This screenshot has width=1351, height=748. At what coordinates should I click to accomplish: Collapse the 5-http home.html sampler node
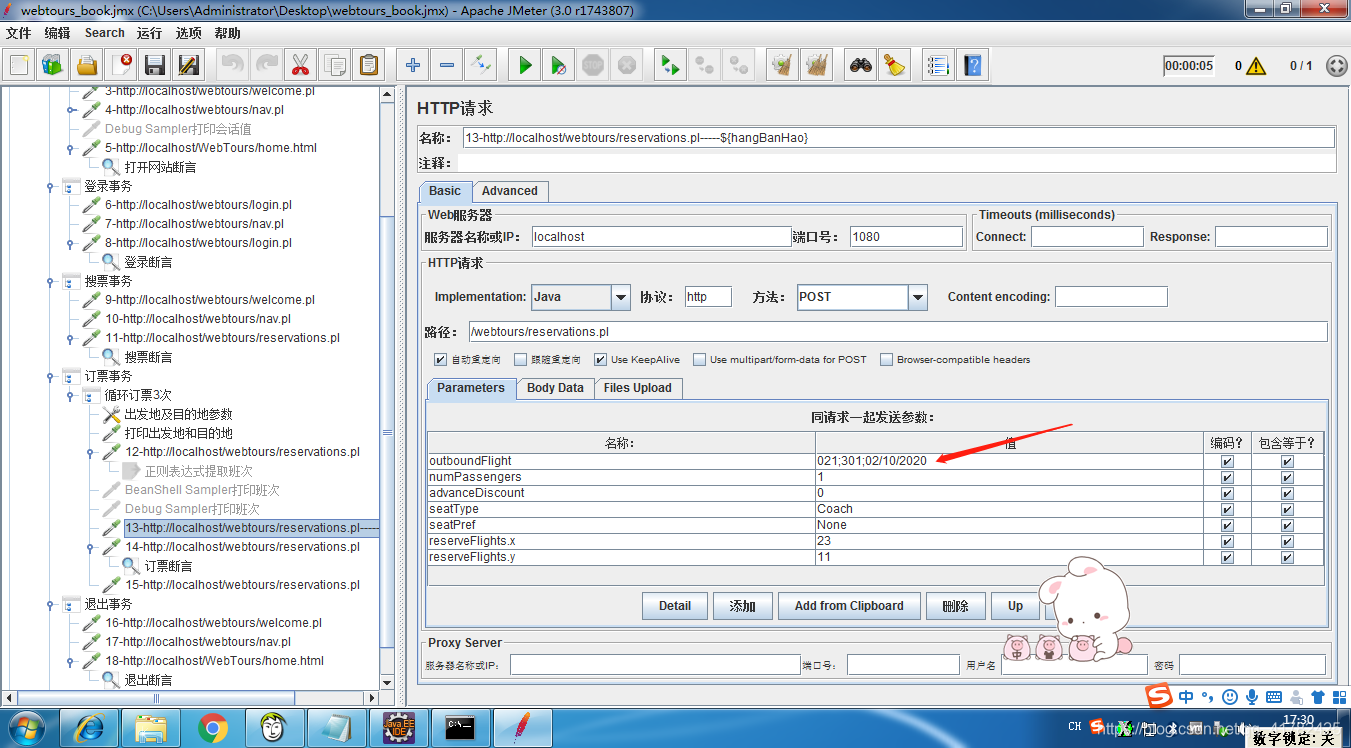[x=70, y=149]
